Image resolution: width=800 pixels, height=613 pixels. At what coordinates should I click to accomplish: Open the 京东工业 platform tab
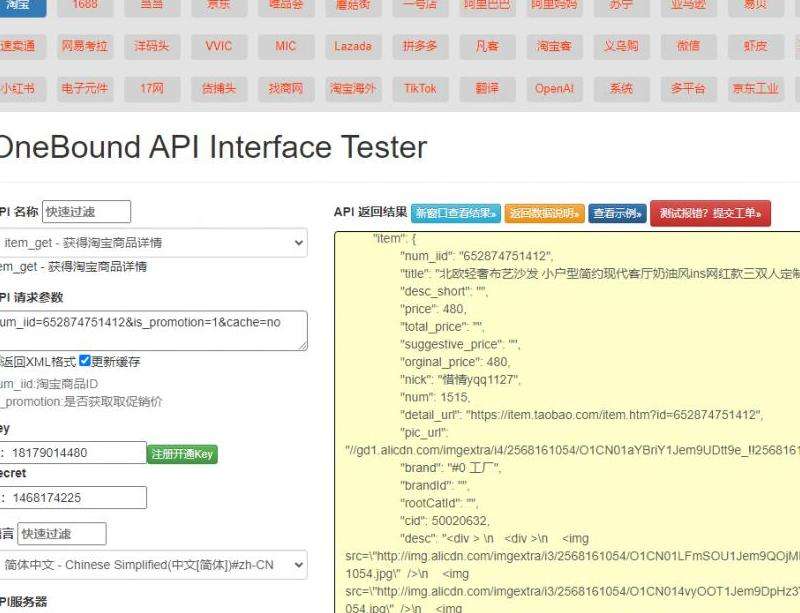click(x=756, y=89)
